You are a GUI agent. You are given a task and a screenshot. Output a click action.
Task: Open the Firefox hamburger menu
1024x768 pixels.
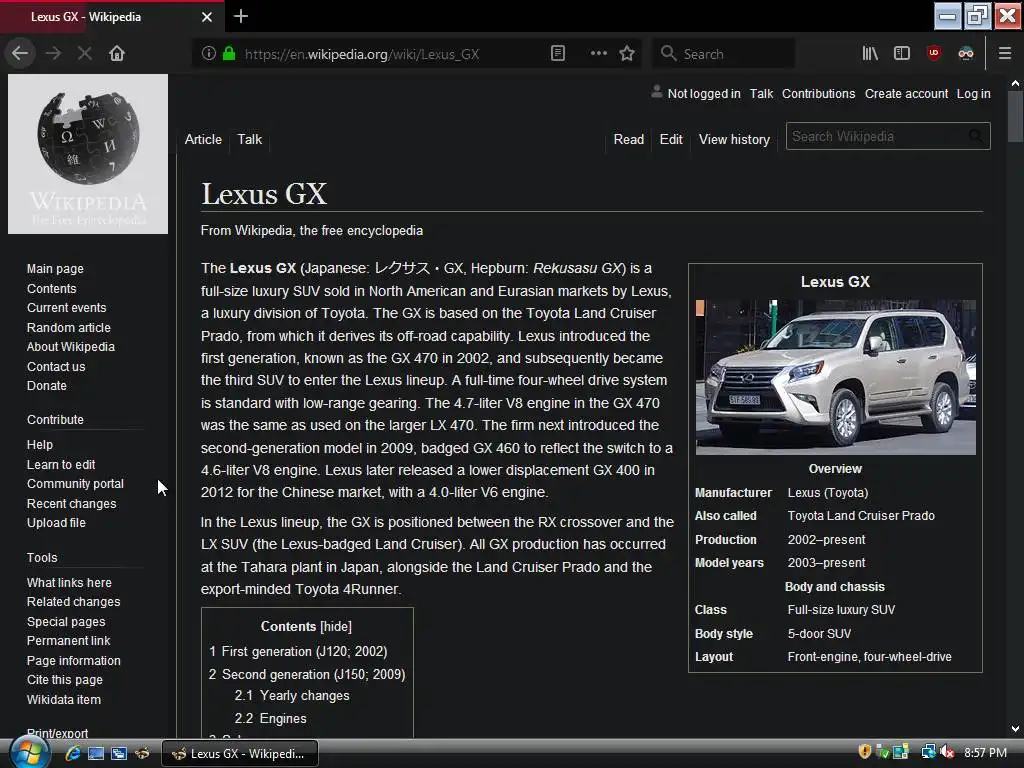(1005, 54)
